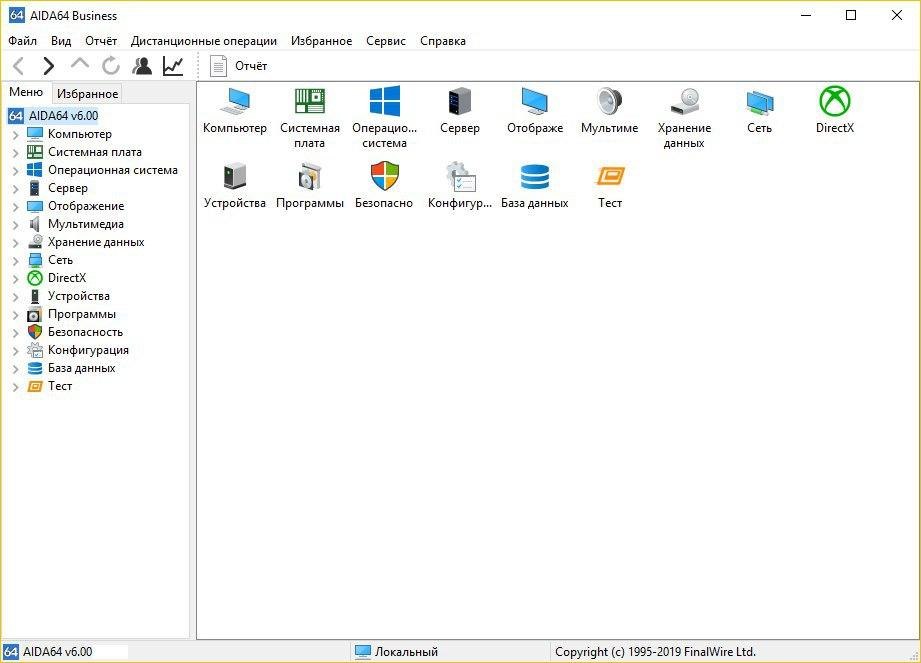
Task: Open the Компьютер icon in main pane
Action: (235, 101)
